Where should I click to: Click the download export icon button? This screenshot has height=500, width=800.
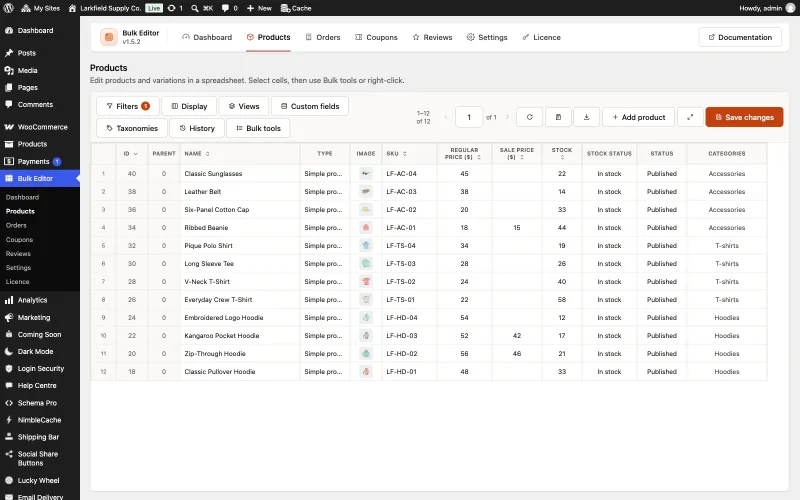[587, 117]
